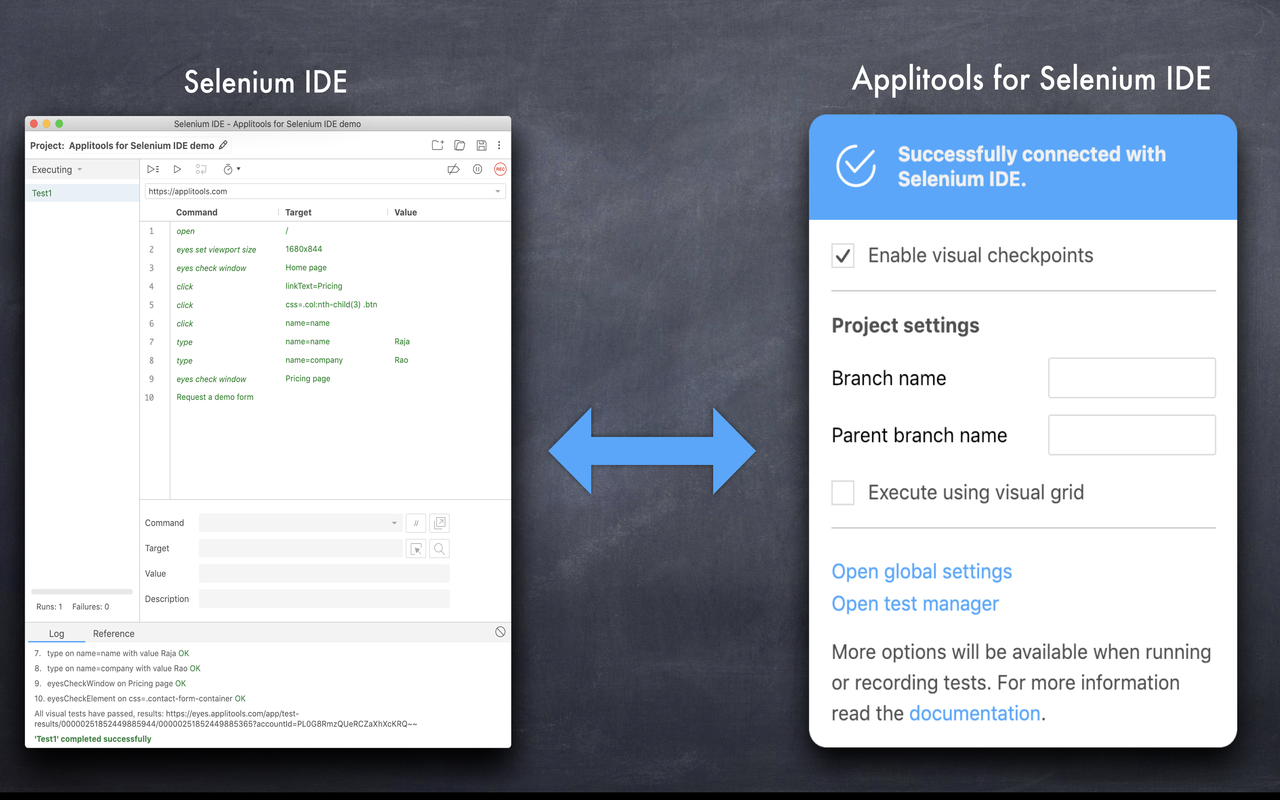
Task: Select 'Request a demo form' row
Action: pos(325,397)
